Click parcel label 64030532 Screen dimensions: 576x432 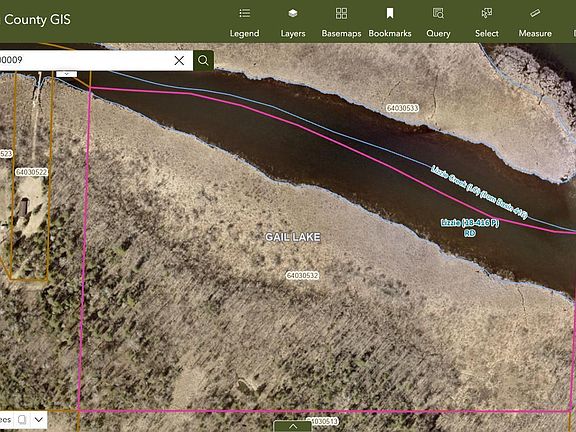(302, 276)
